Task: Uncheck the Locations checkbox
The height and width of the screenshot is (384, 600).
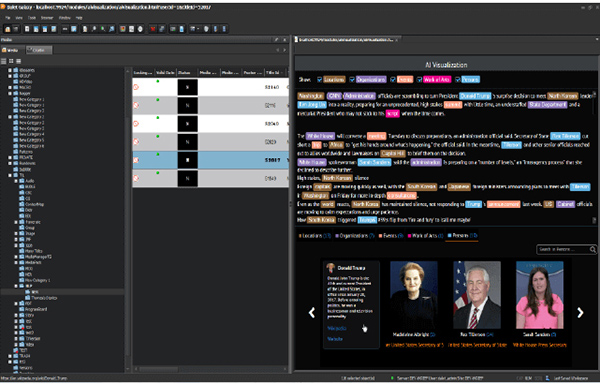Action: (x=319, y=80)
